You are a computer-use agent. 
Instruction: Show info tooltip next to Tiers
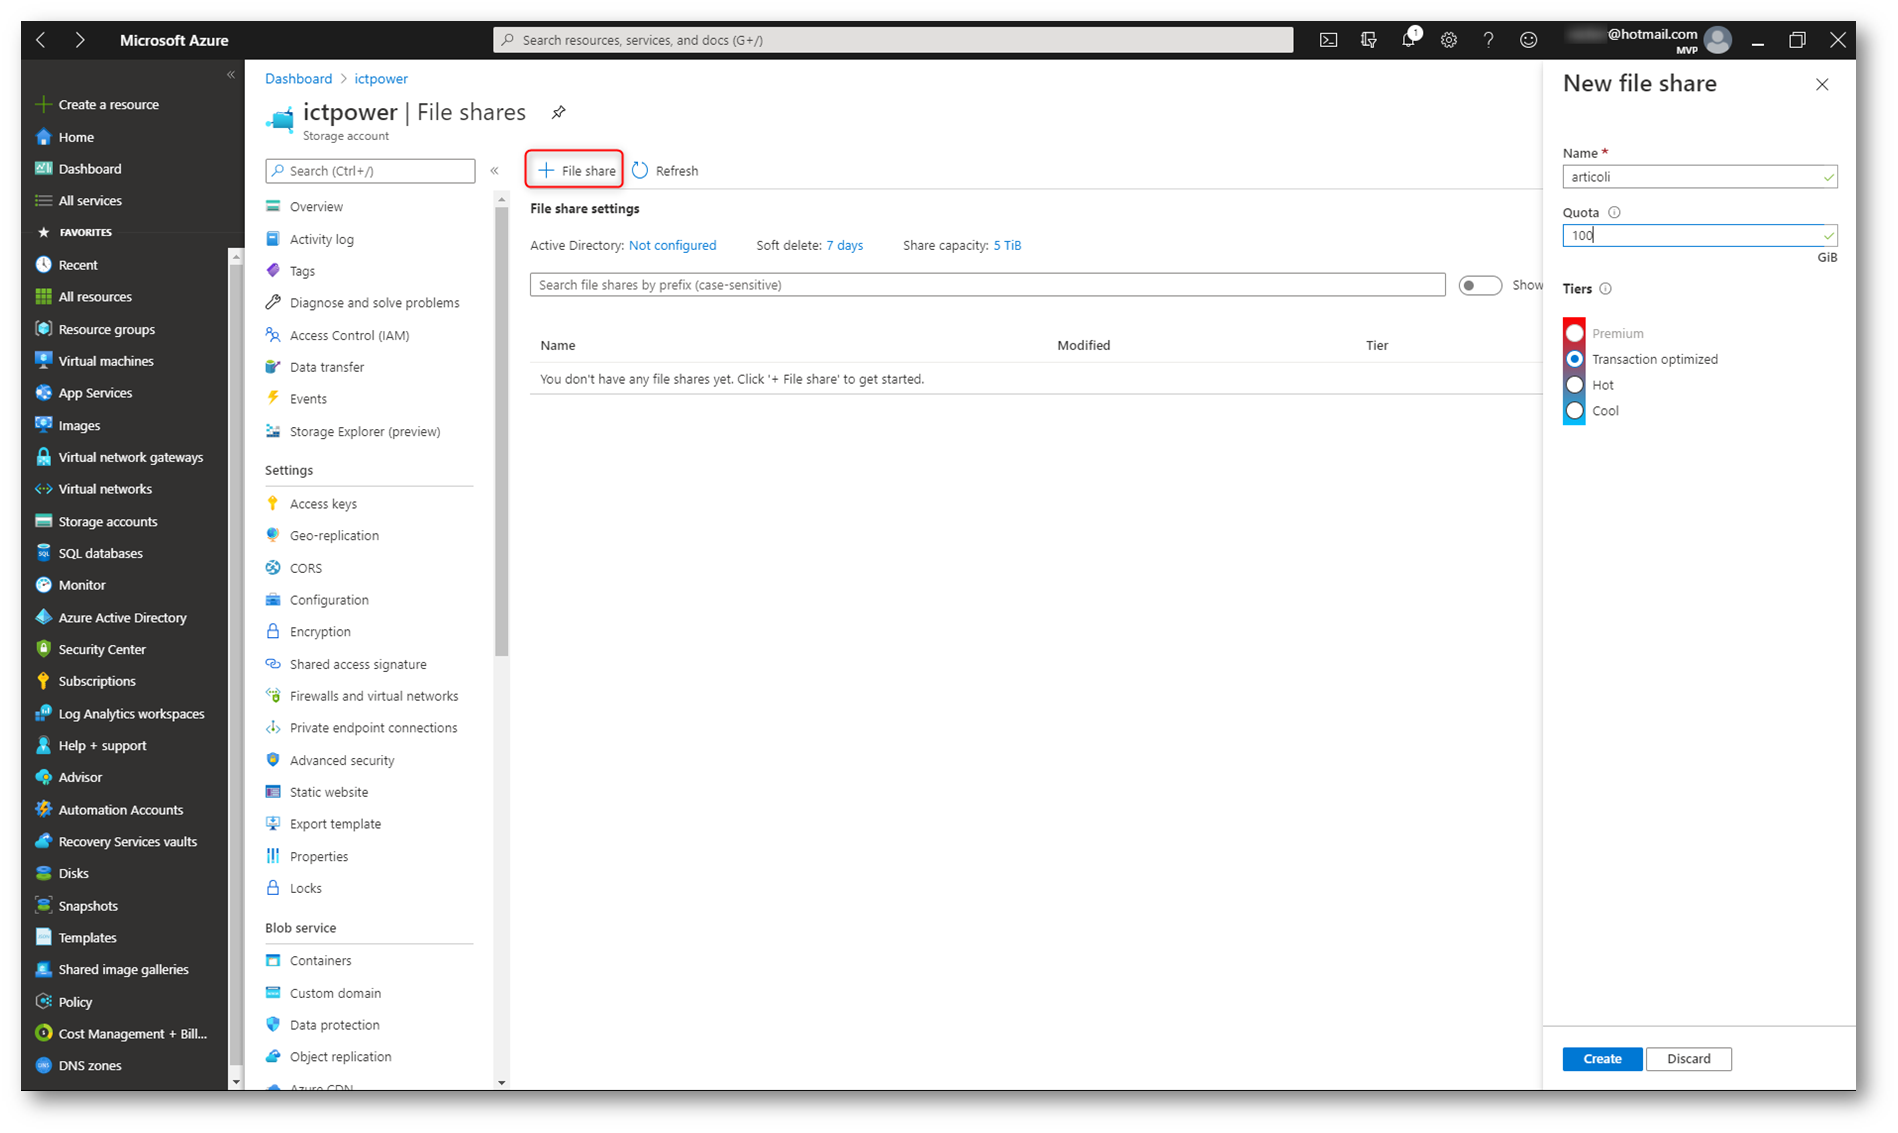[x=1605, y=289]
